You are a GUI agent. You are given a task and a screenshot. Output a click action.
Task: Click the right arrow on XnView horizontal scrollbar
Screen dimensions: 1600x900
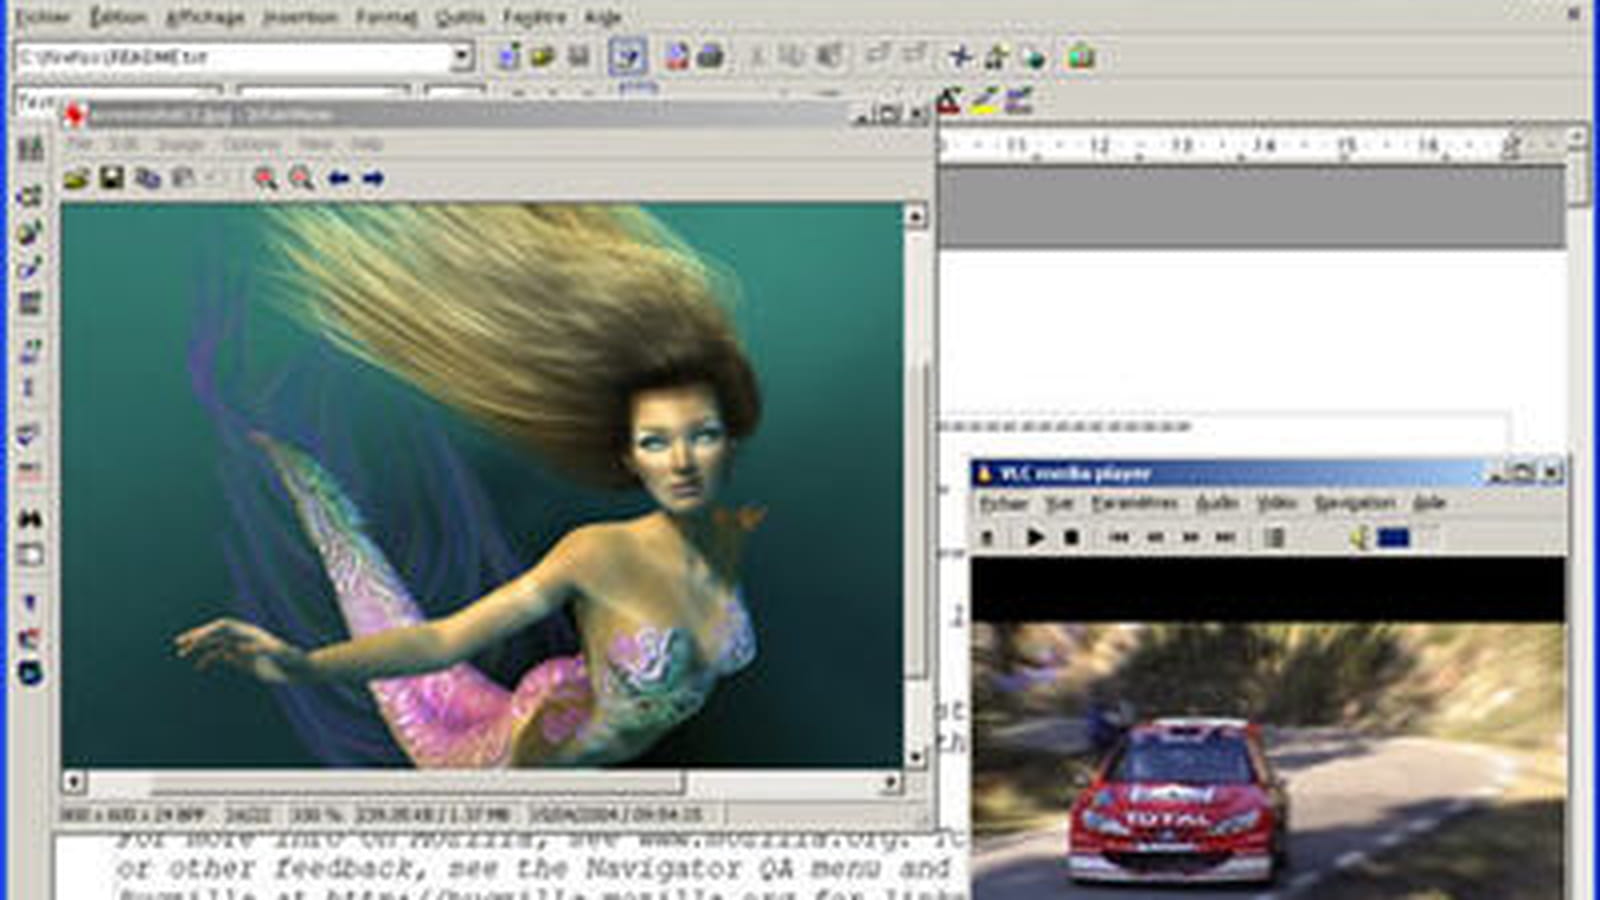point(891,781)
